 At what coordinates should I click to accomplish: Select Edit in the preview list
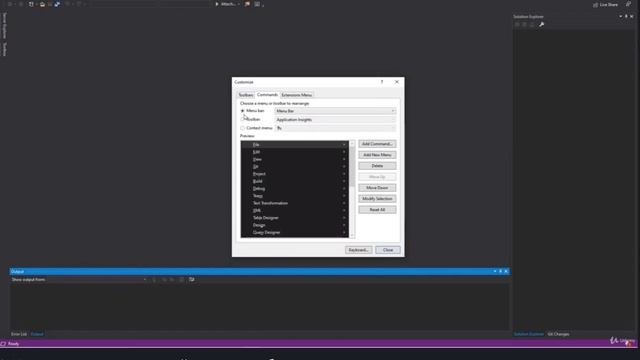(x=295, y=152)
